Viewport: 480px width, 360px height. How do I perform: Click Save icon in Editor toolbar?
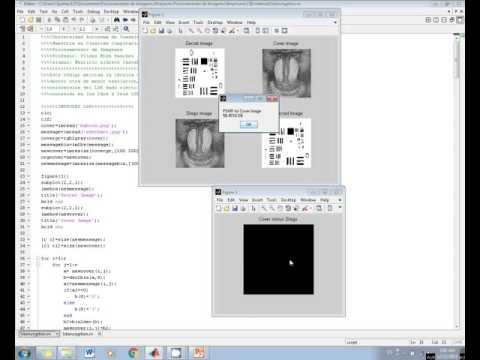tap(38, 20)
